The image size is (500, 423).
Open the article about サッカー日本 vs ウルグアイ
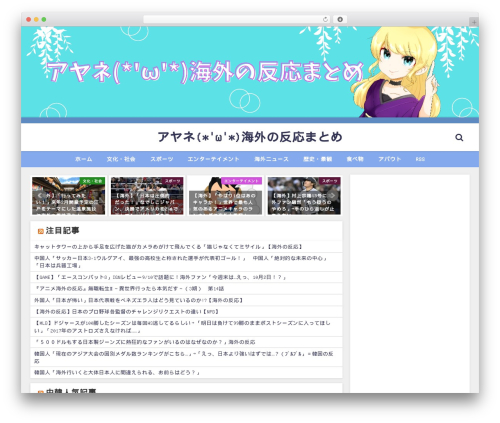click(x=180, y=262)
